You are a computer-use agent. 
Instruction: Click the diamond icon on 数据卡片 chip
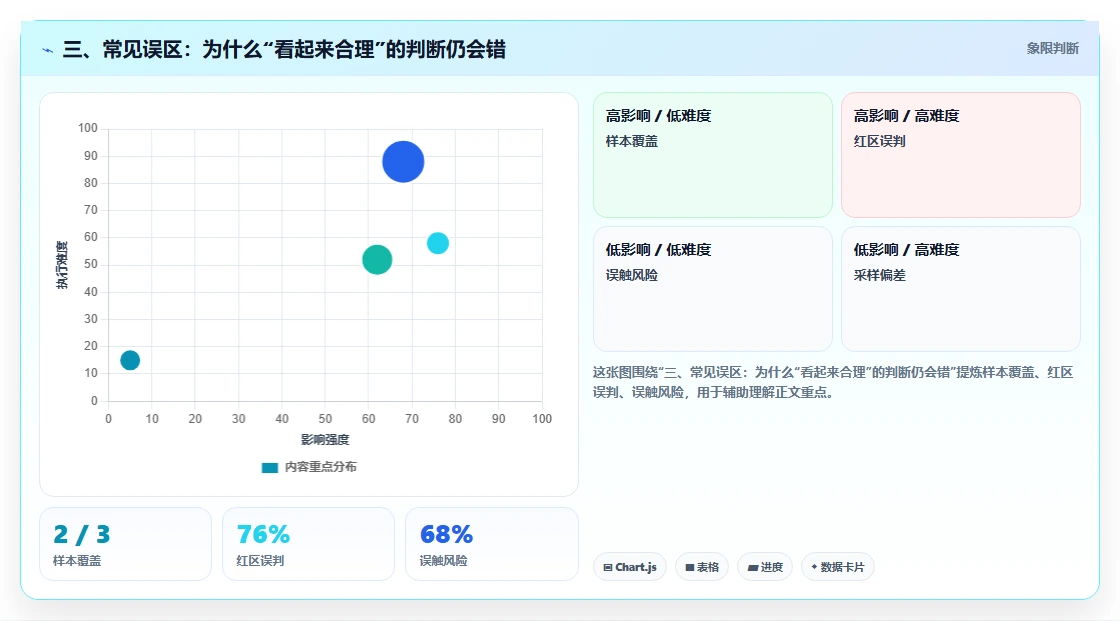pos(814,567)
